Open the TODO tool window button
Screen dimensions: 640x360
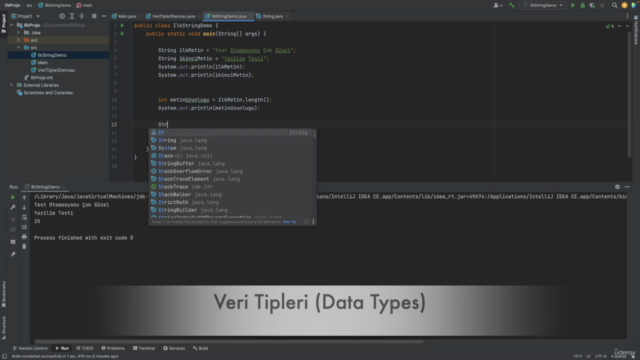84,348
